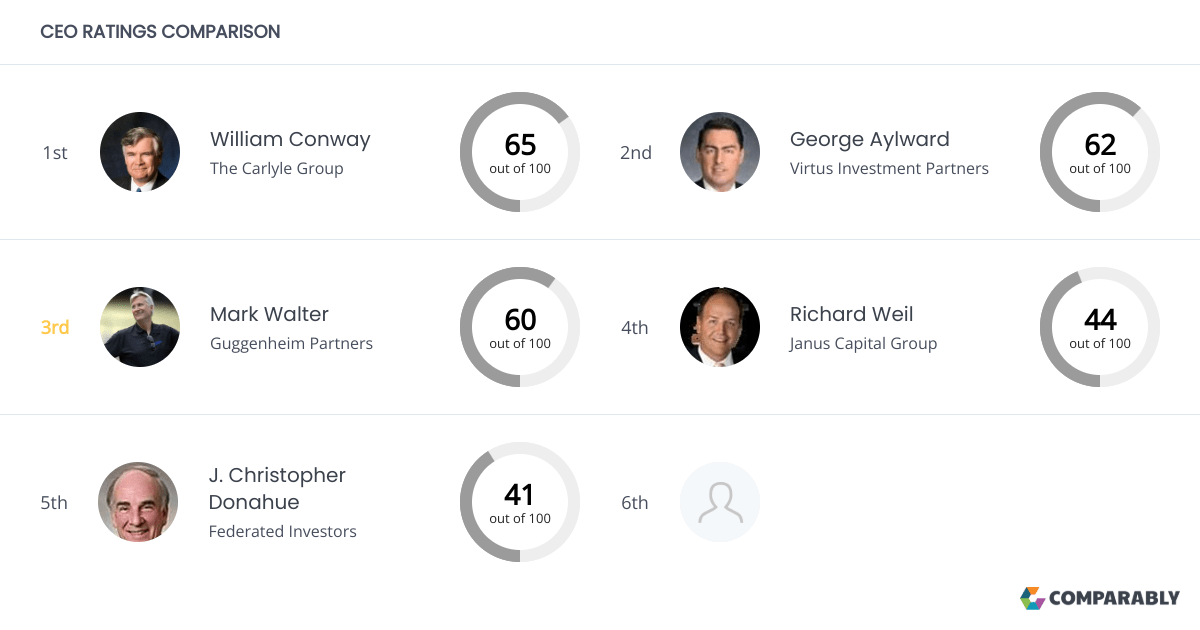Screen dimensions: 1200x630
Task: Click William Conway's profile photo
Action: [140, 152]
